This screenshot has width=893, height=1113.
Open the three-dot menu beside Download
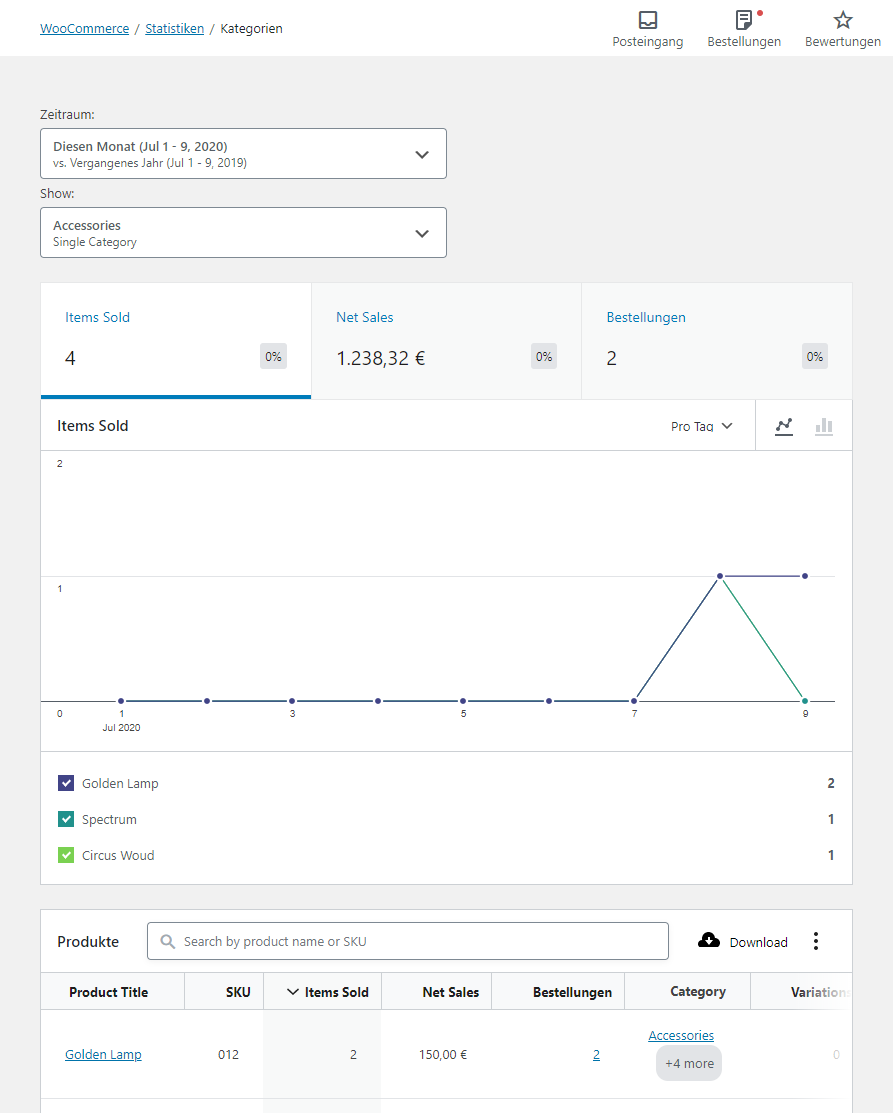(x=816, y=941)
